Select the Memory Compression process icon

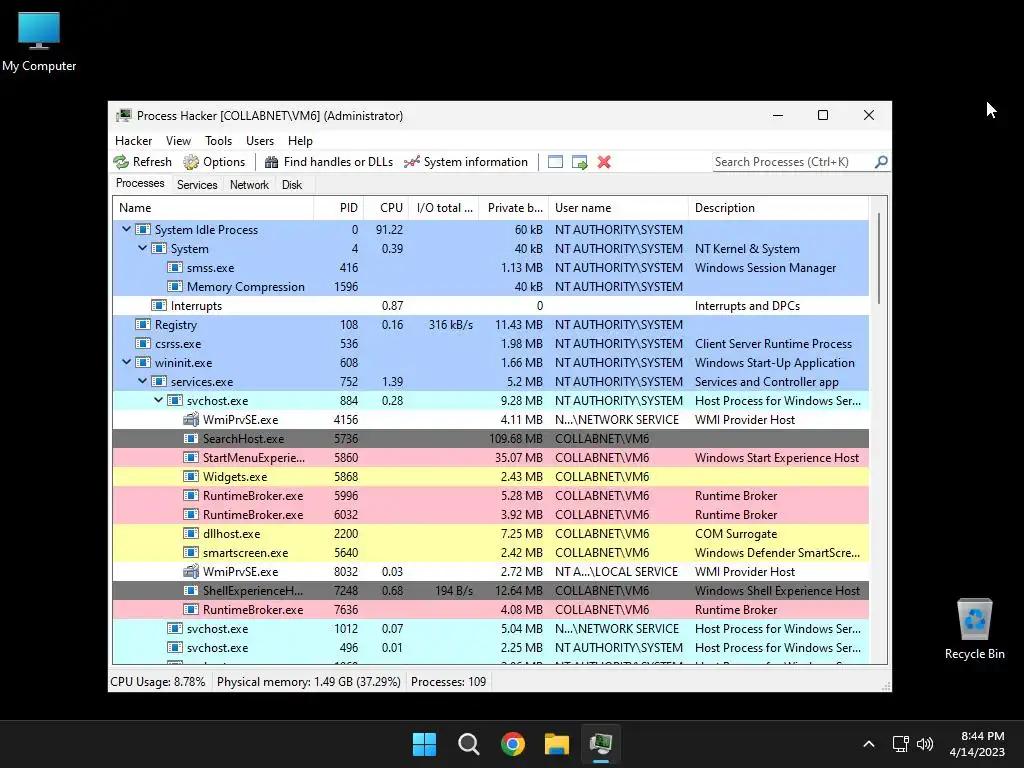(175, 287)
